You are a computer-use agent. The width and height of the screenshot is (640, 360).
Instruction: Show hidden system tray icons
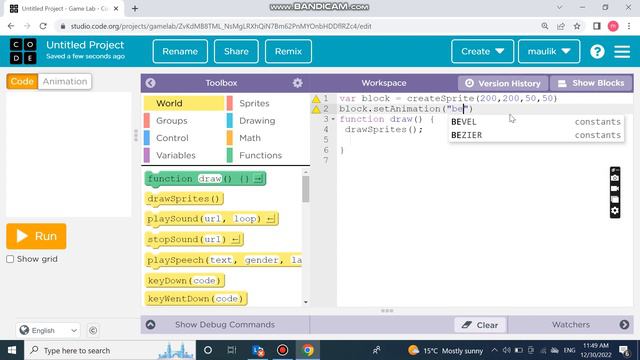tap(494, 350)
